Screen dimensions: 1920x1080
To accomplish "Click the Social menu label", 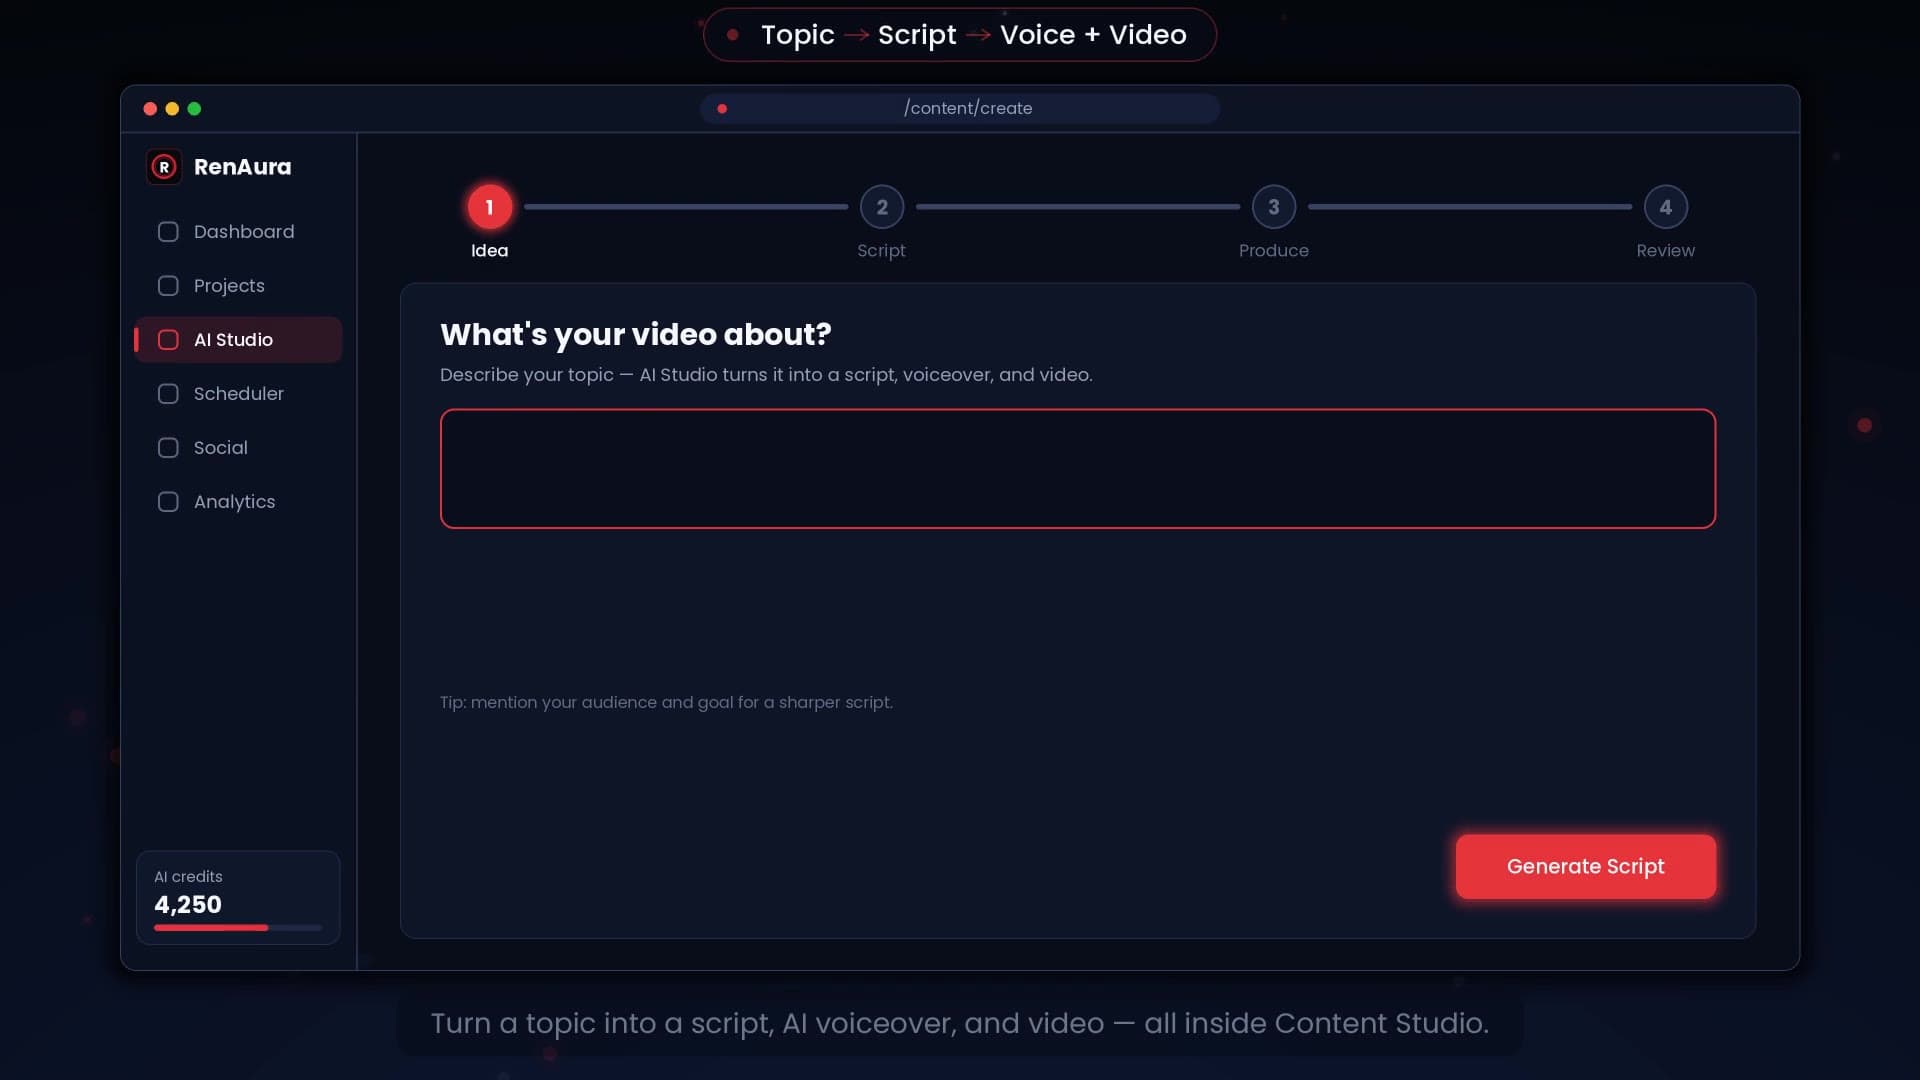I will [x=221, y=448].
